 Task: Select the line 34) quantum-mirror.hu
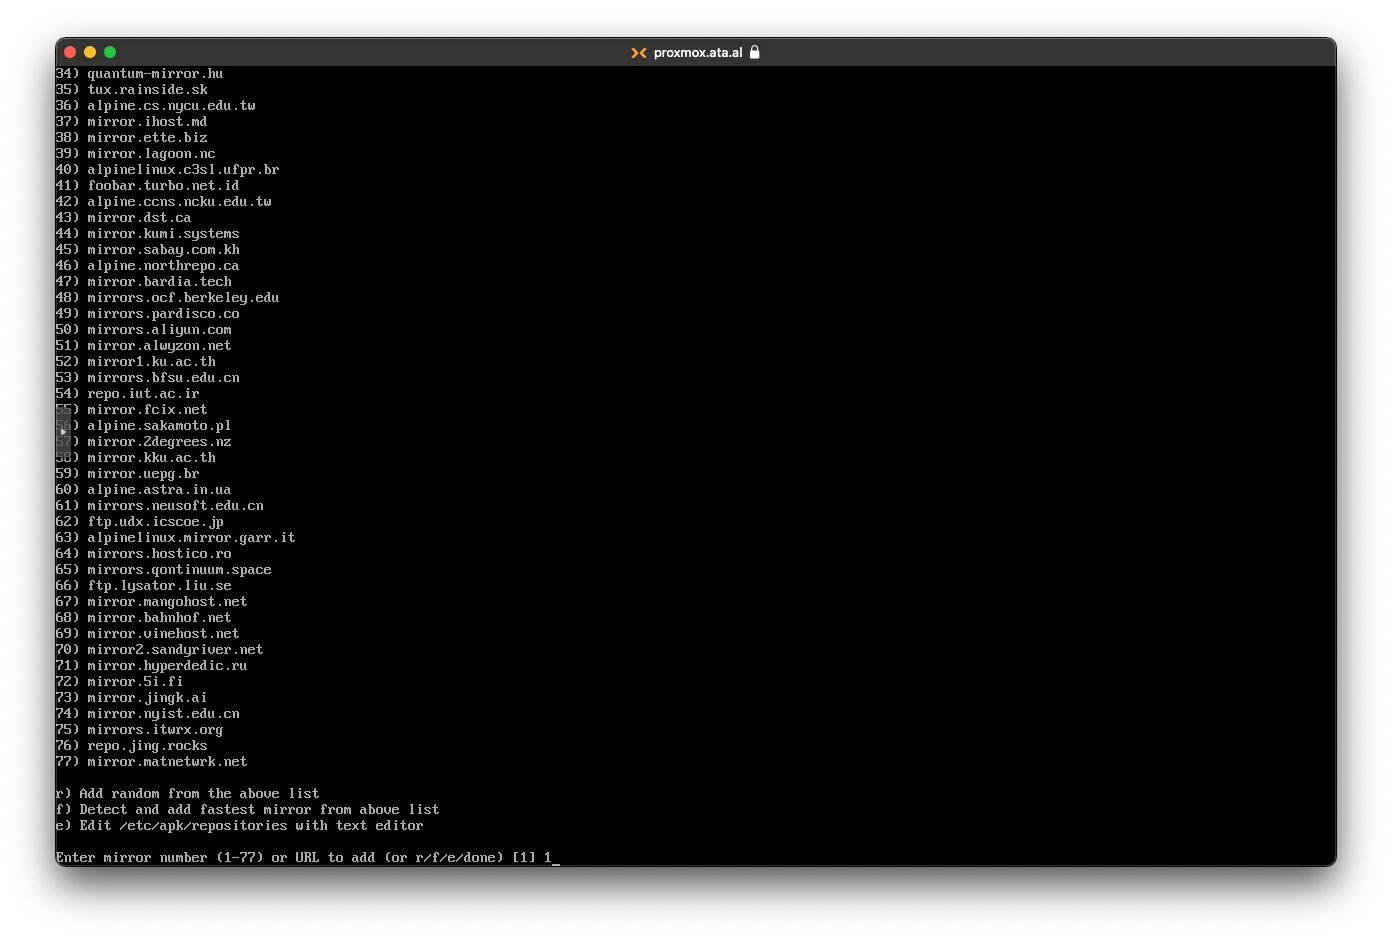[x=140, y=74]
